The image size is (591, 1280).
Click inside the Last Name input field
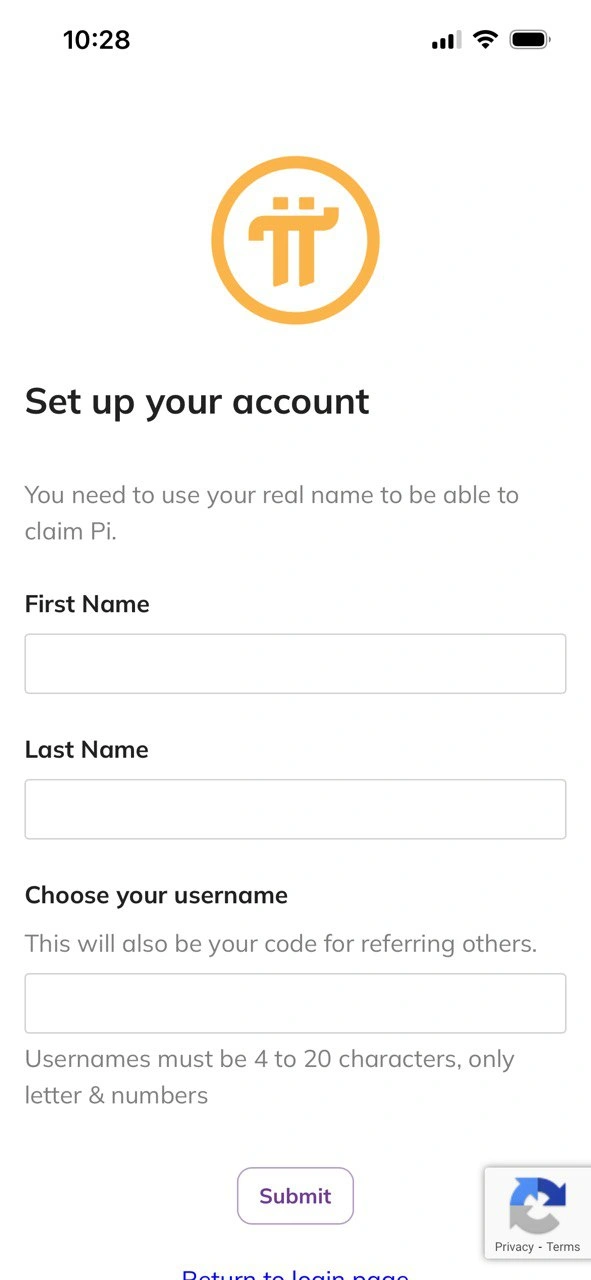(x=295, y=809)
